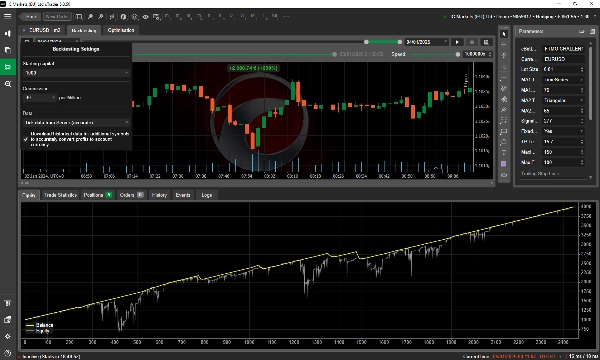The image size is (600, 360).
Task: Open the backtest end date dropdown
Action: tap(426, 42)
